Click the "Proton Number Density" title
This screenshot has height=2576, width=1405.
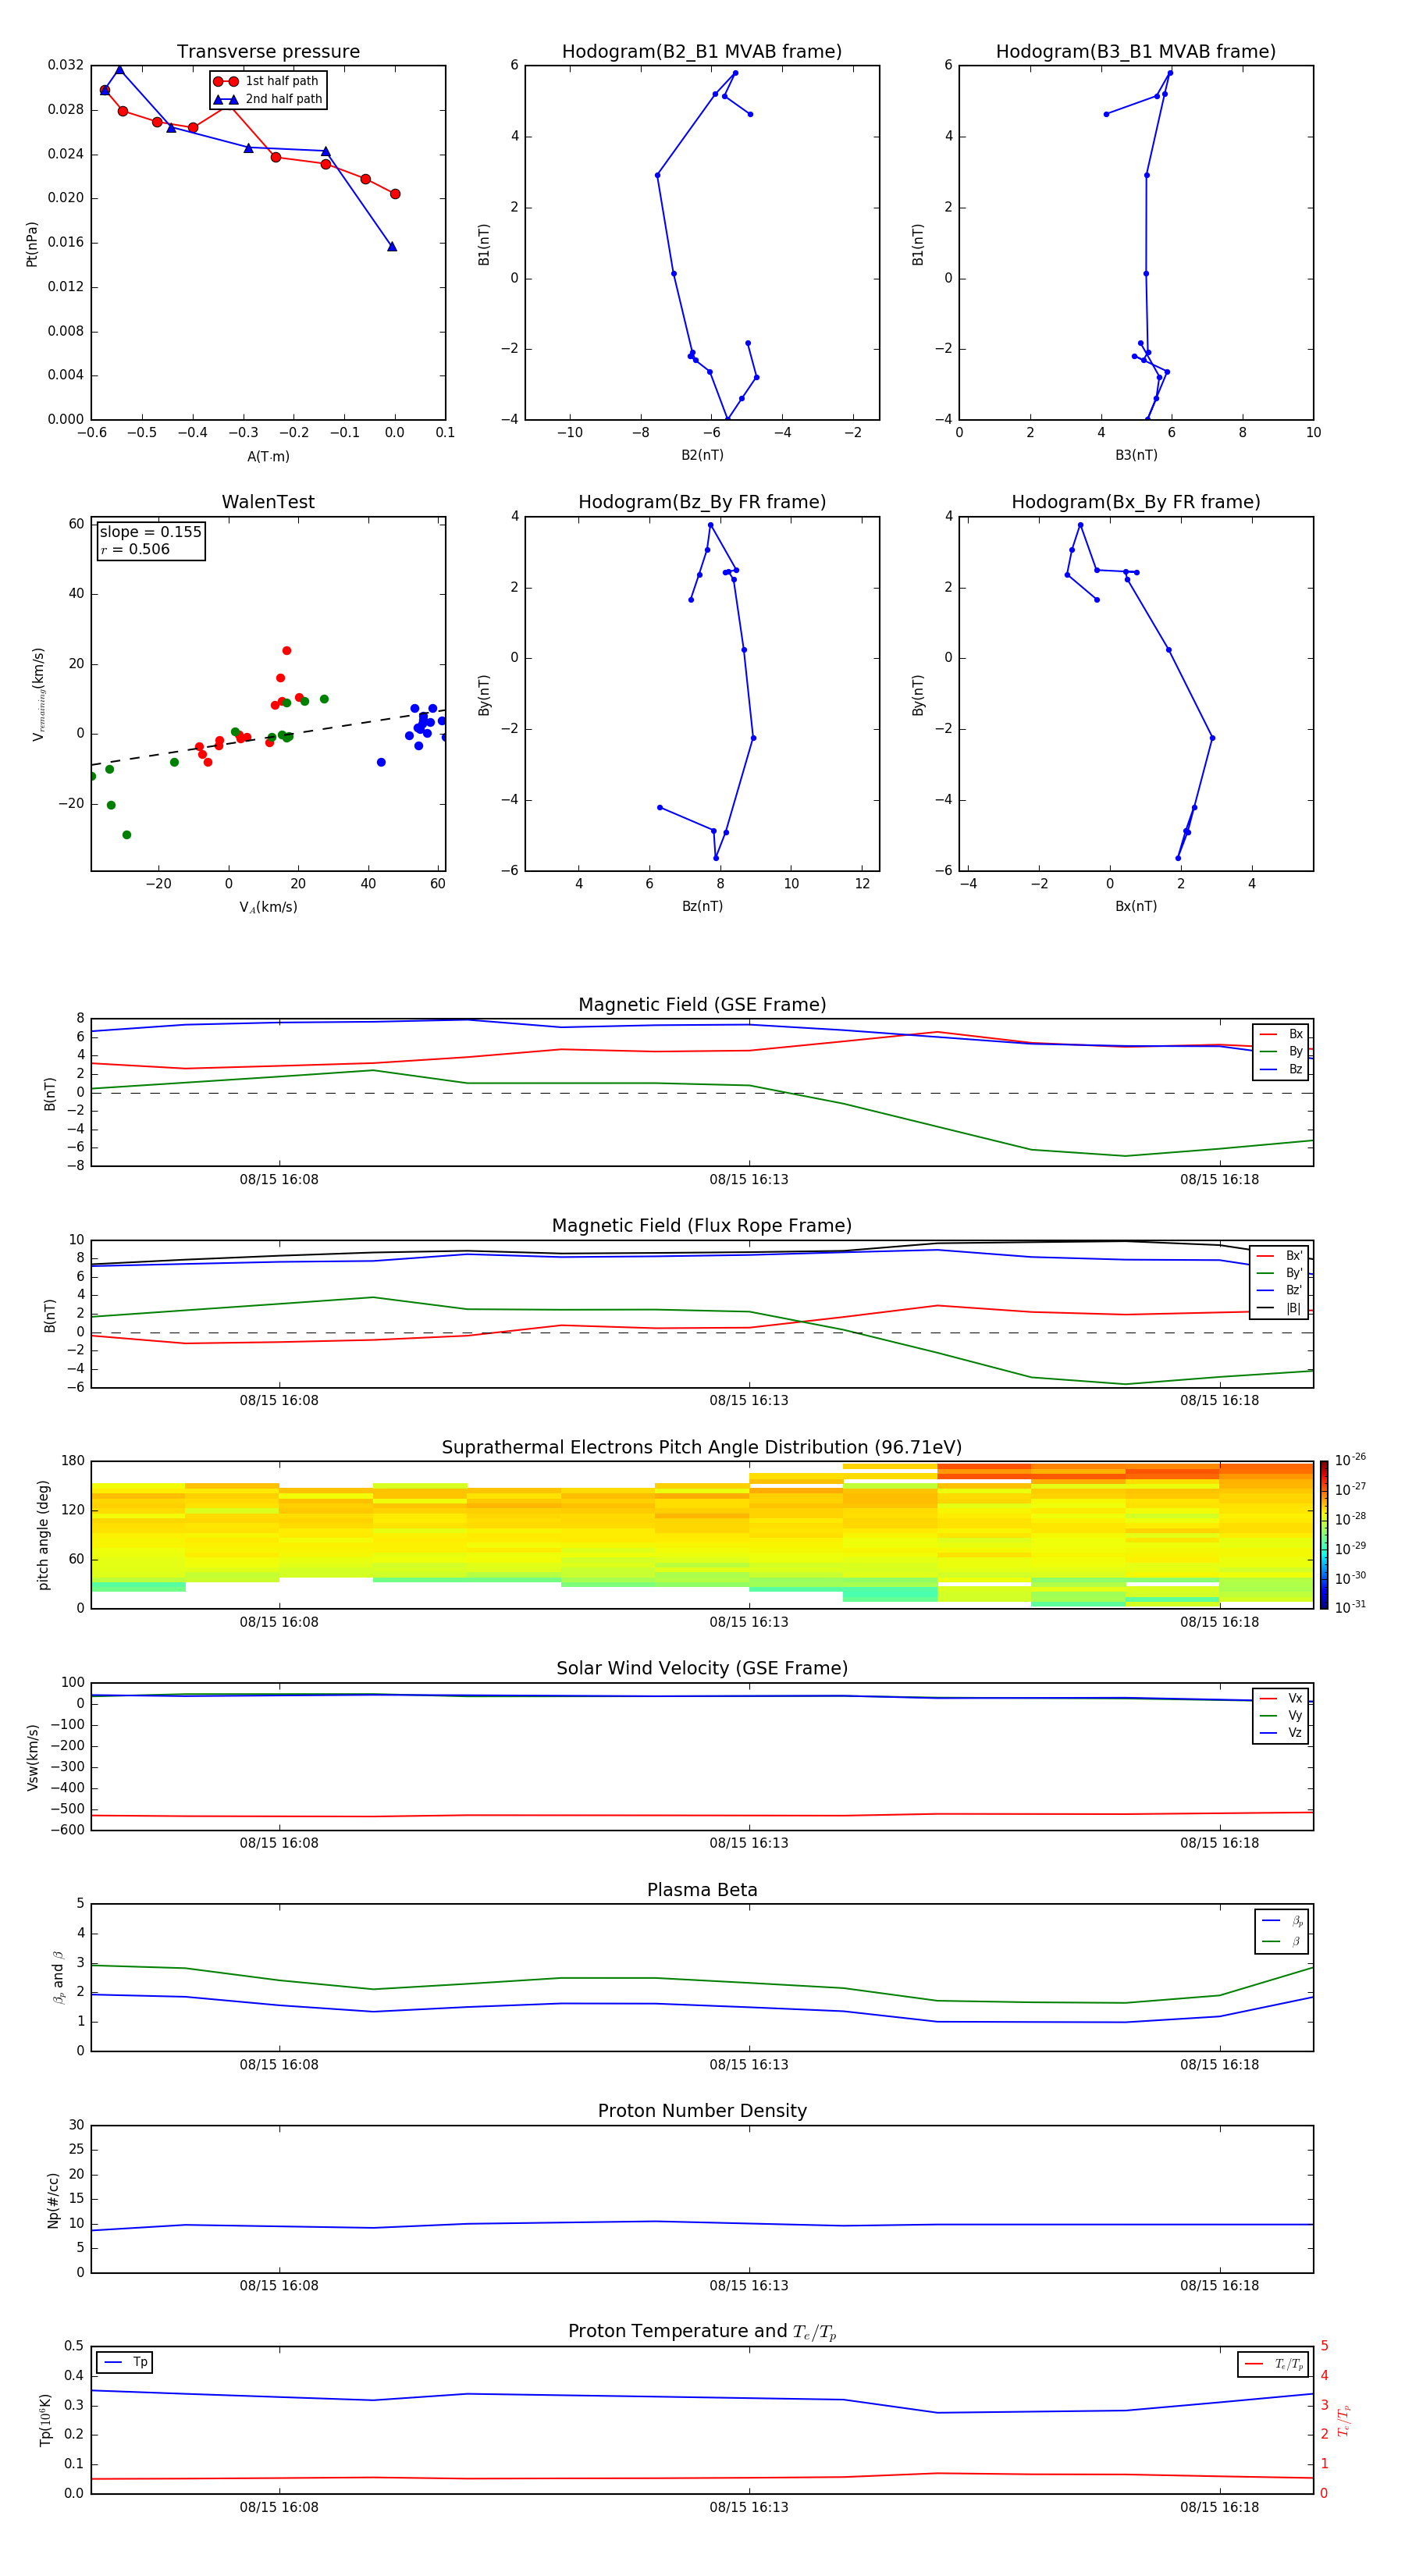pos(702,2111)
